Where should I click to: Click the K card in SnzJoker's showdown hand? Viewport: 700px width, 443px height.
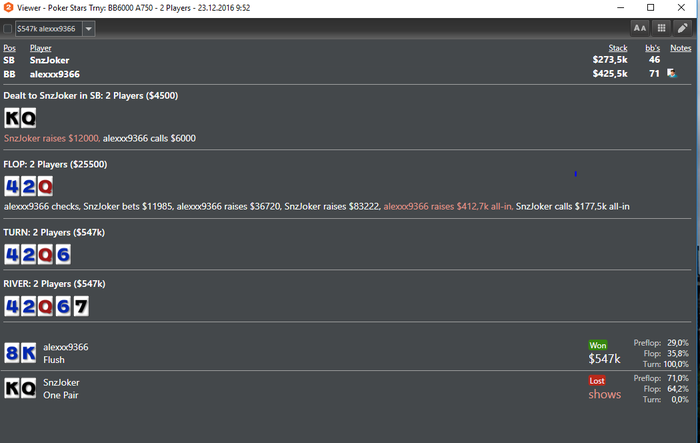point(12,388)
